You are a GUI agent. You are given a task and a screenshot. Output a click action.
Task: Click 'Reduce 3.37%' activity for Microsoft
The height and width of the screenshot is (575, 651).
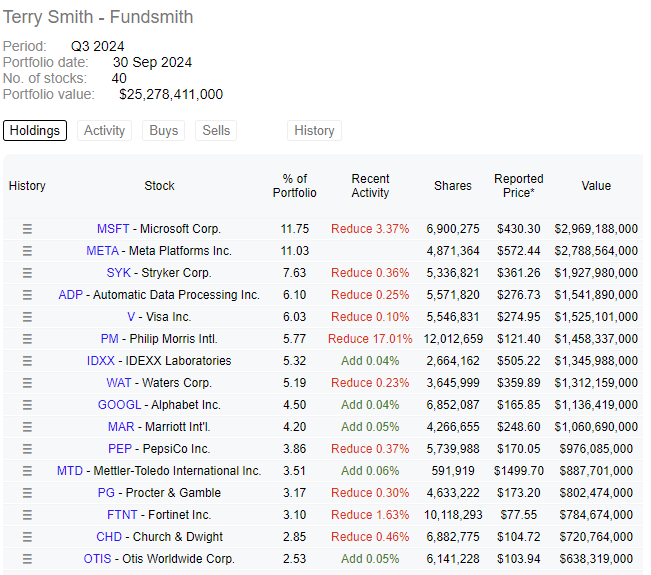click(x=370, y=229)
